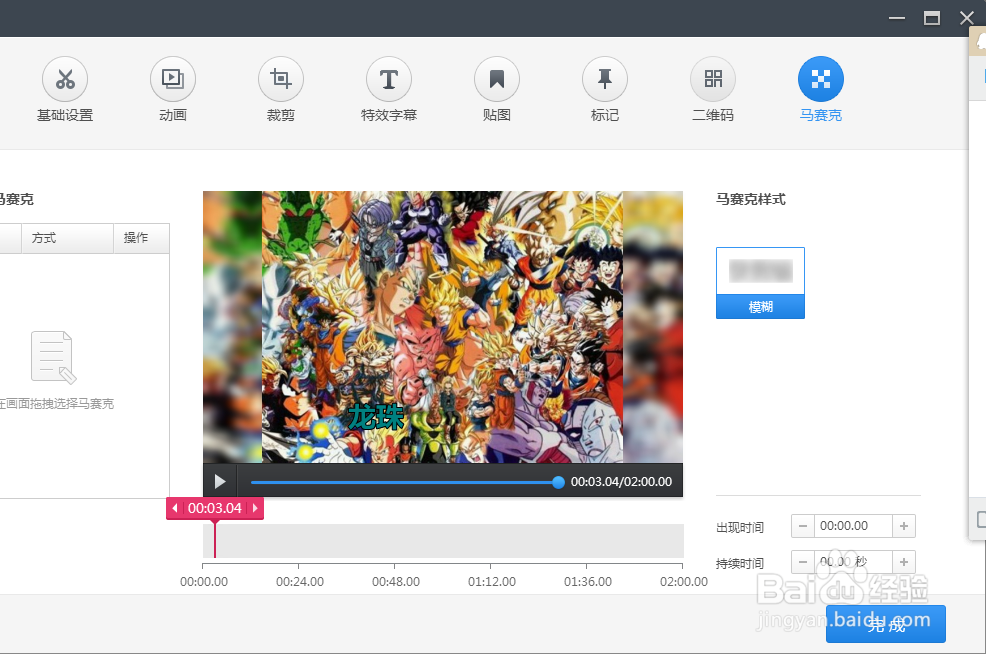Choose the 模糊 blur mosaic style
The height and width of the screenshot is (654, 986).
[x=760, y=283]
